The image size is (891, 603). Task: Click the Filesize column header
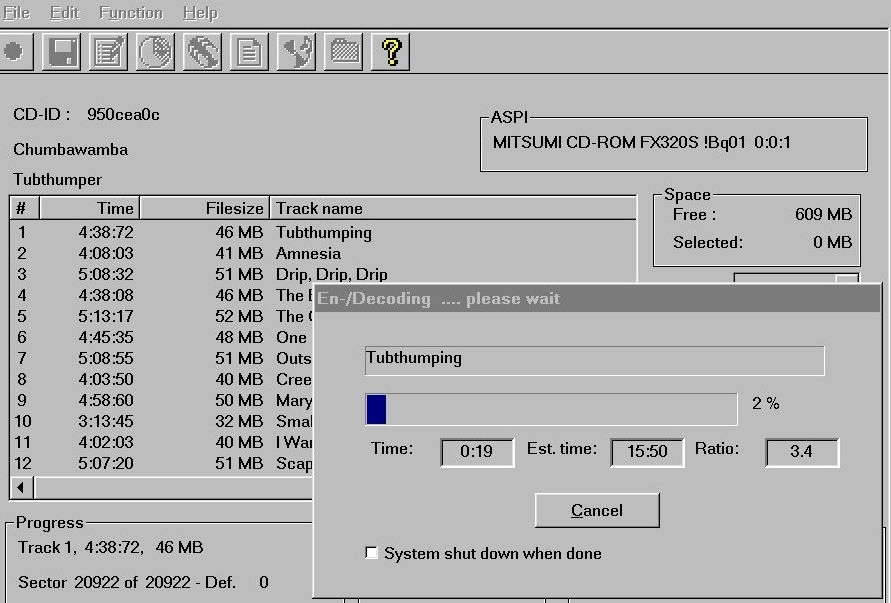(205, 209)
